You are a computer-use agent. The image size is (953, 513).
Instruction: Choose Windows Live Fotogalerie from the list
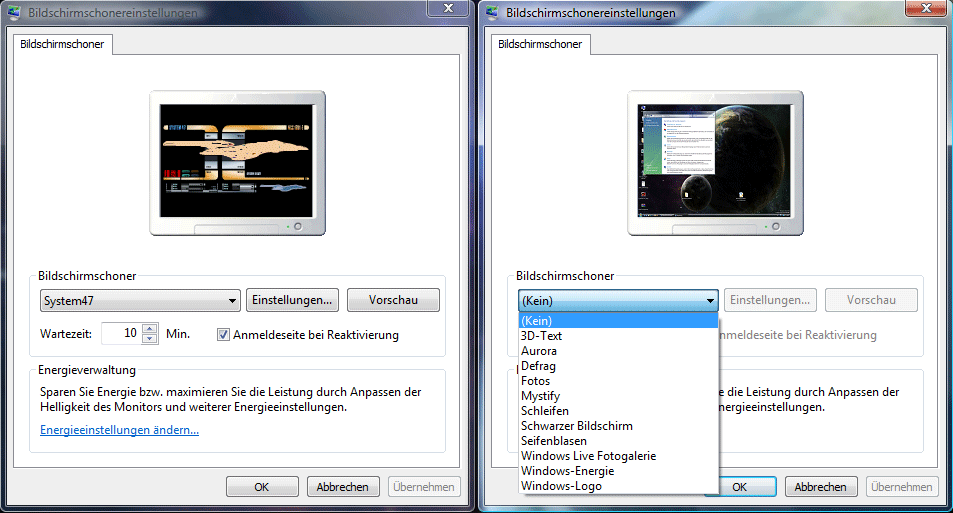click(x=618, y=456)
